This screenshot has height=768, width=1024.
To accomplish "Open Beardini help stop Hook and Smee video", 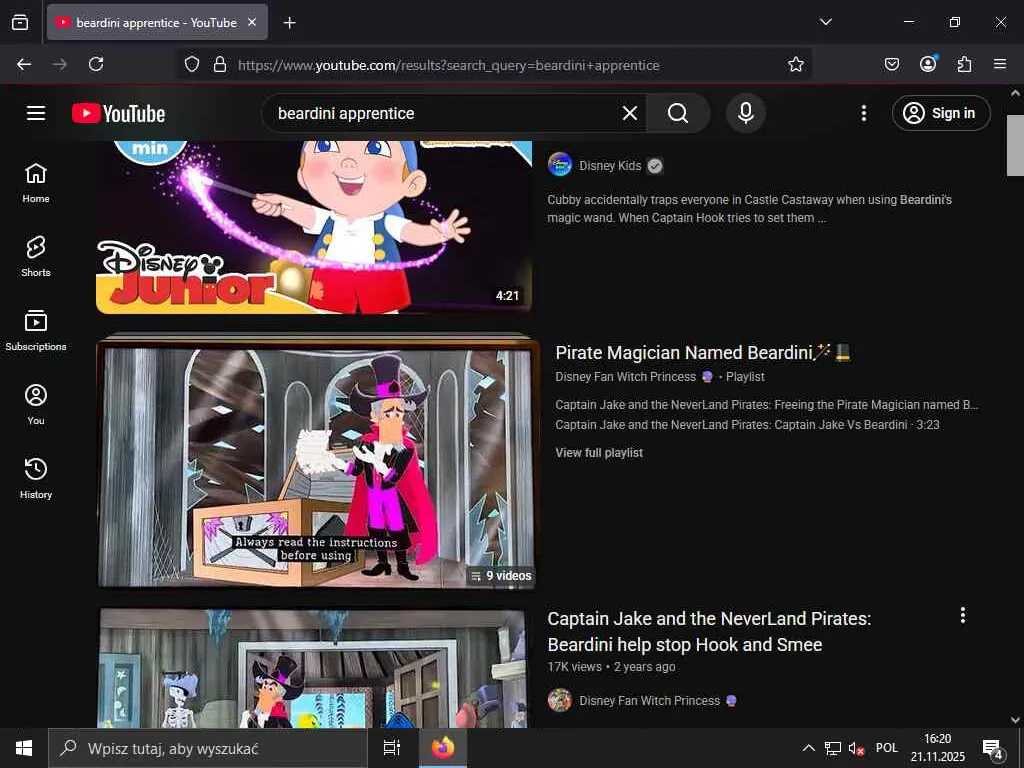I will (709, 632).
